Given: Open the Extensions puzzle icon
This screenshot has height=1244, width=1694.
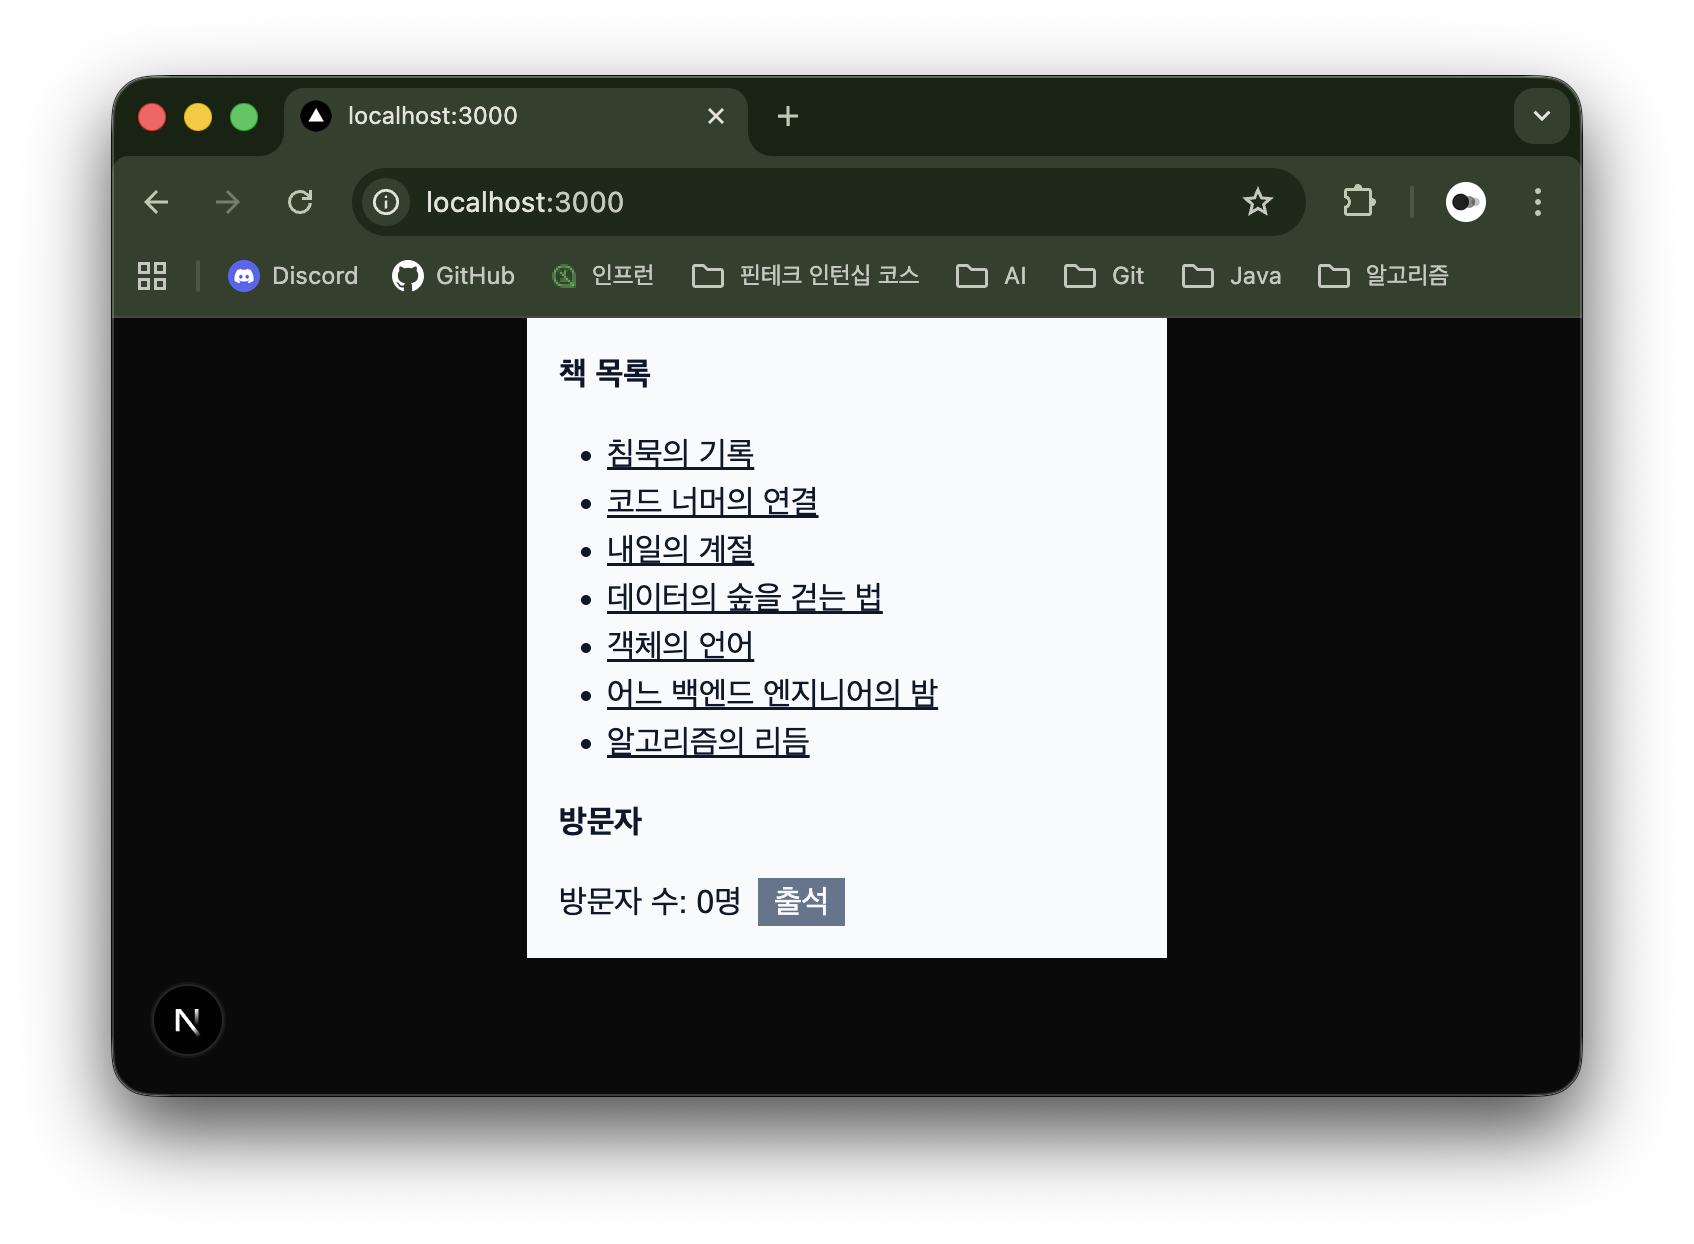Looking at the screenshot, I should coord(1358,202).
